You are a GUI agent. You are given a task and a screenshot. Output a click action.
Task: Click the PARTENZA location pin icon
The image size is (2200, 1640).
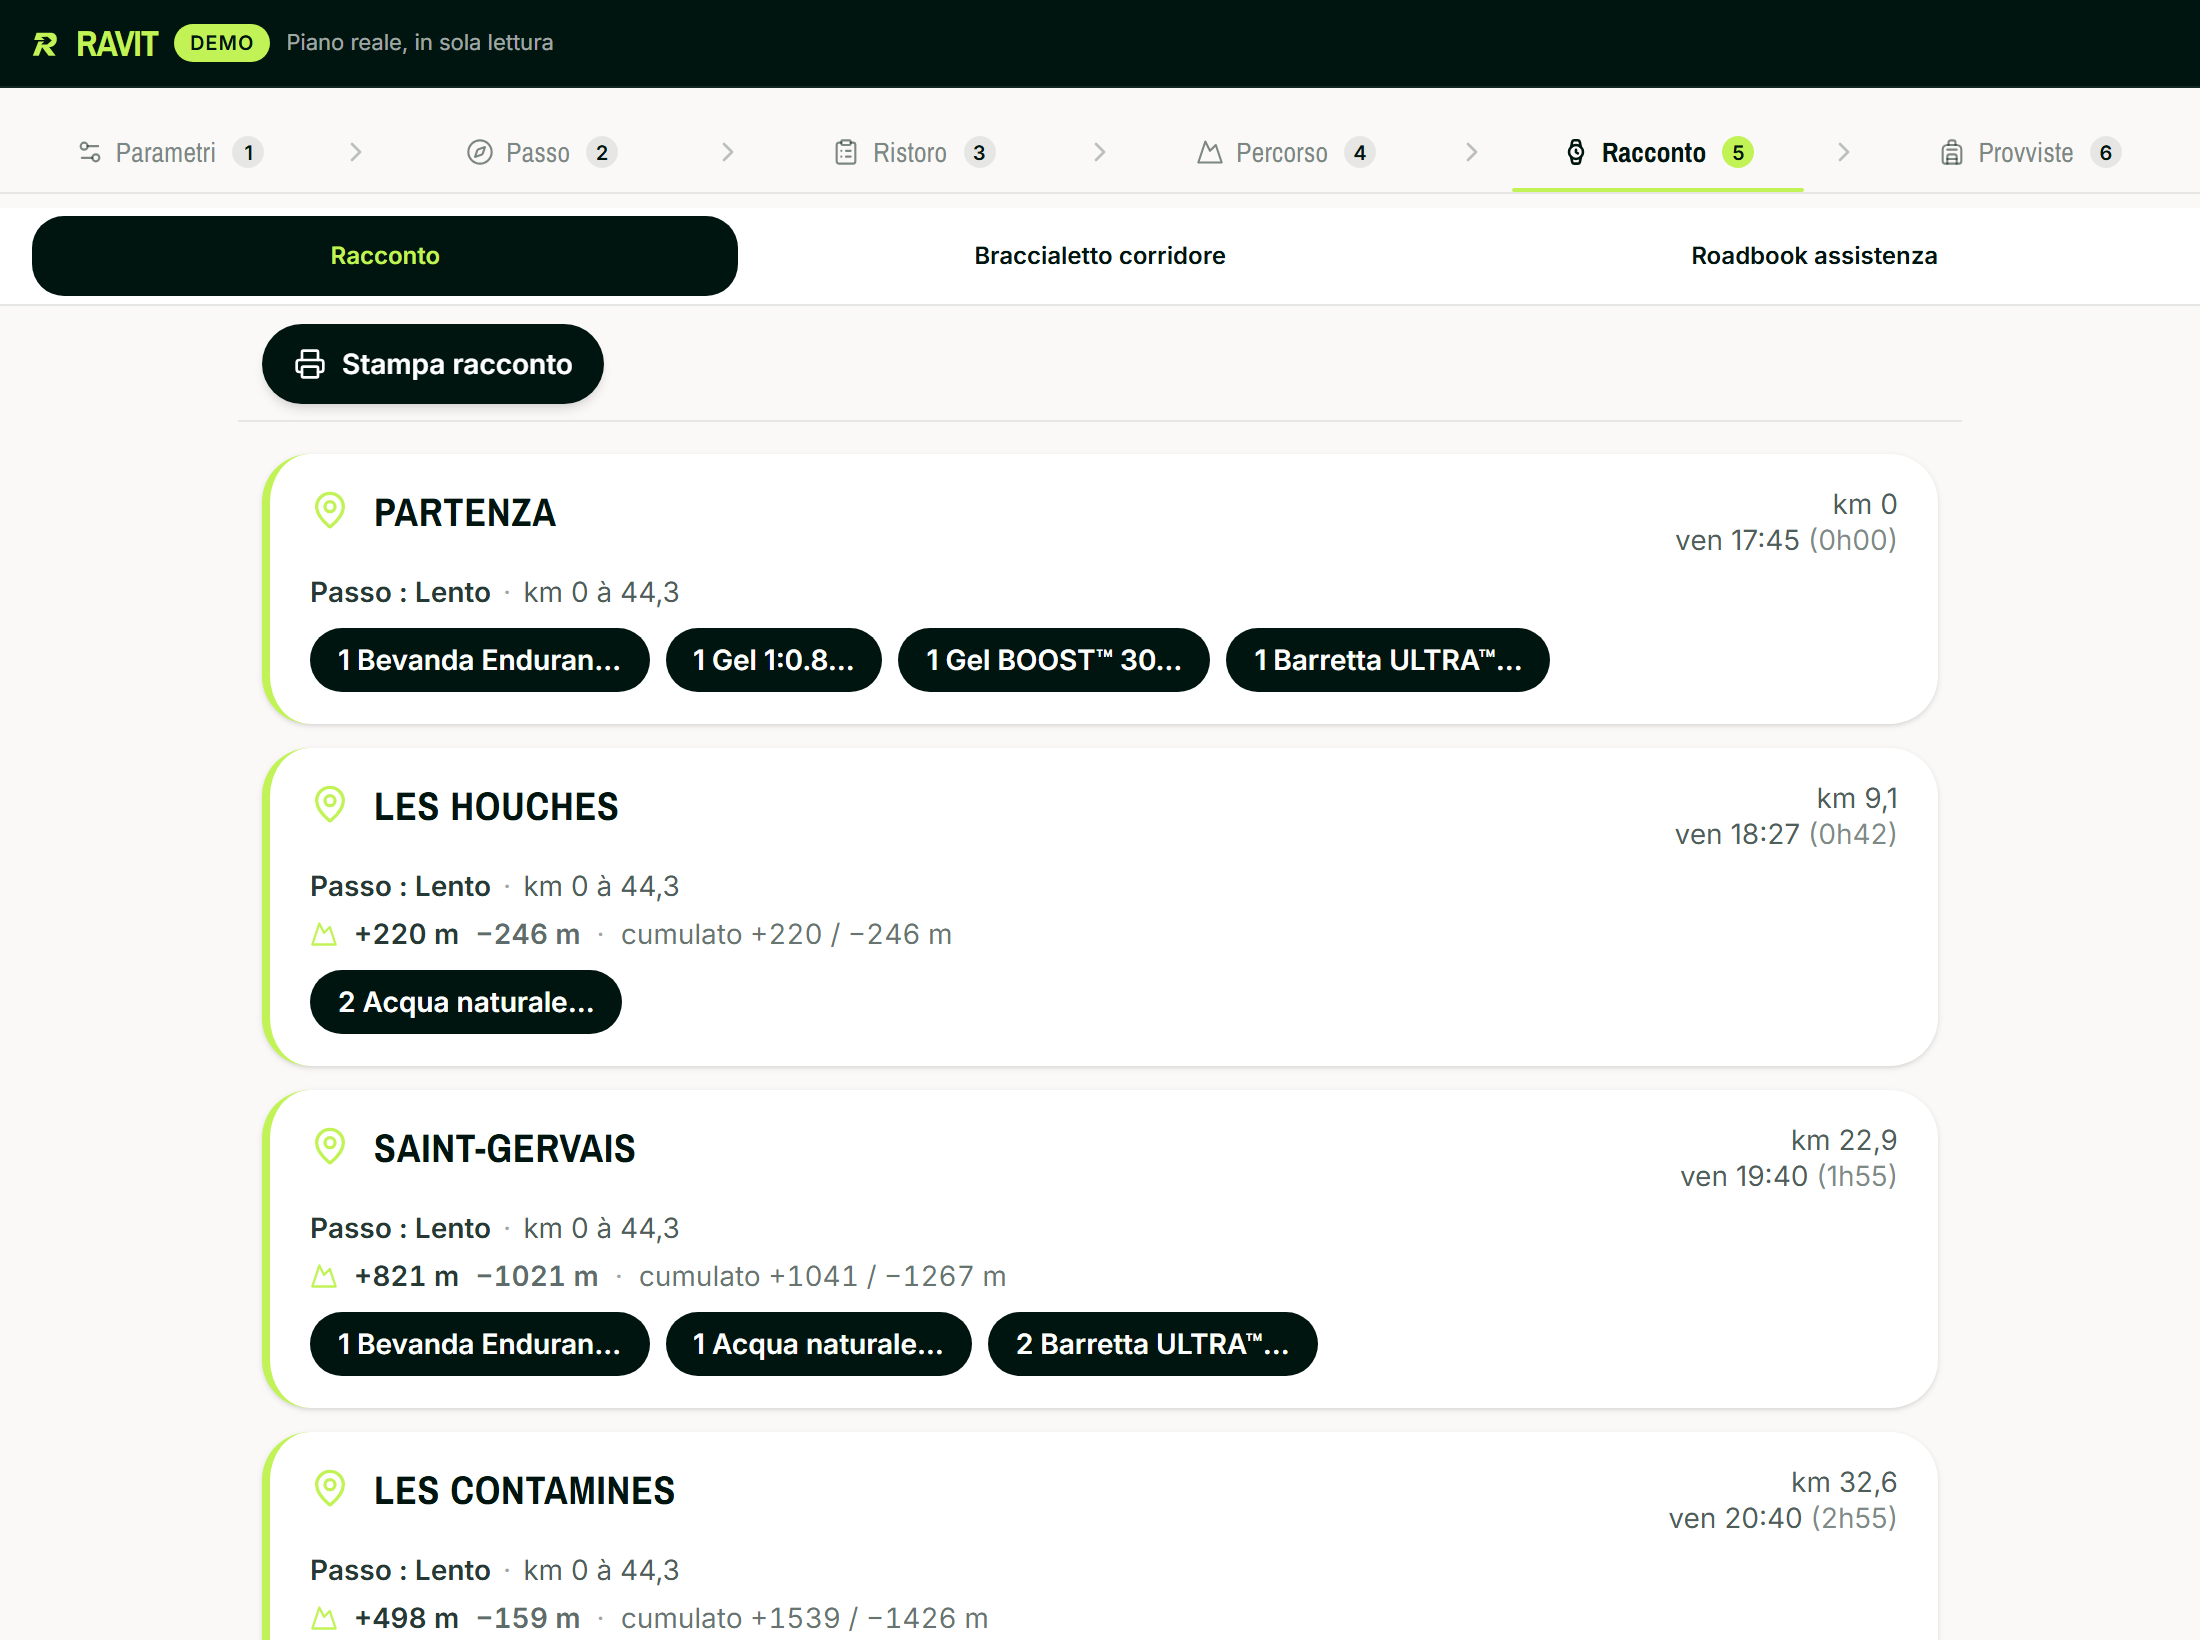coord(330,510)
